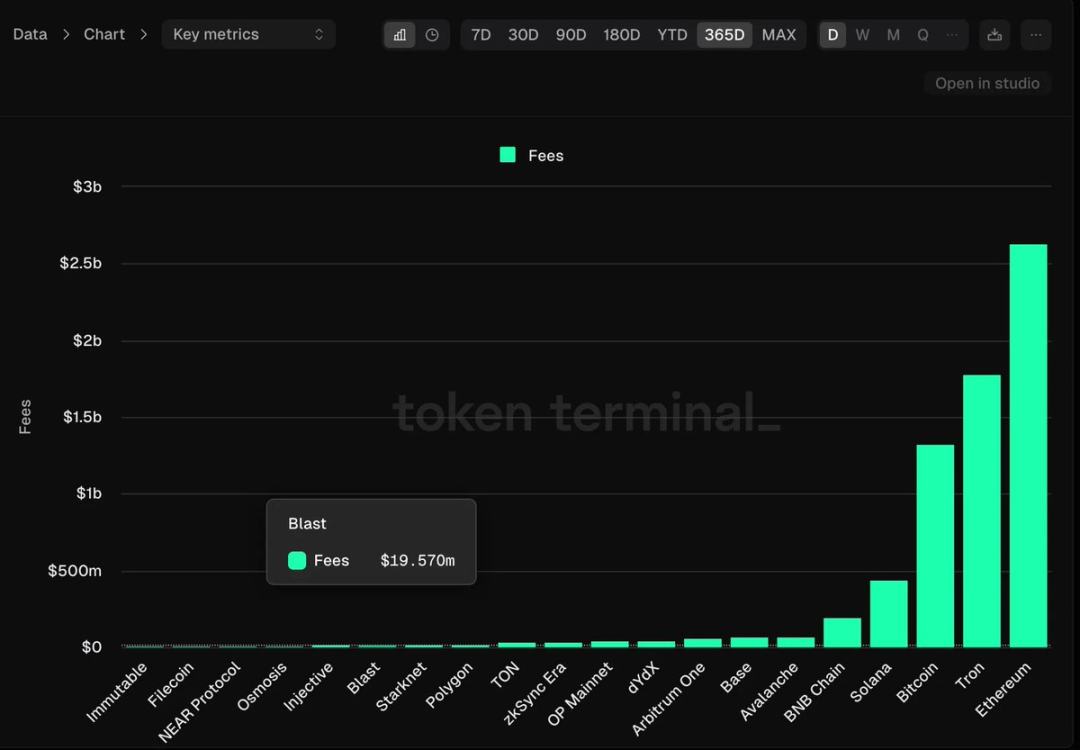Switch to the clock time-series view icon
1080x750 pixels.
432,35
